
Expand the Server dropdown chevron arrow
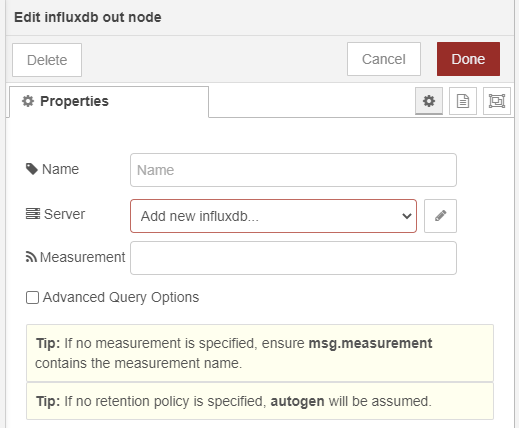tap(407, 216)
